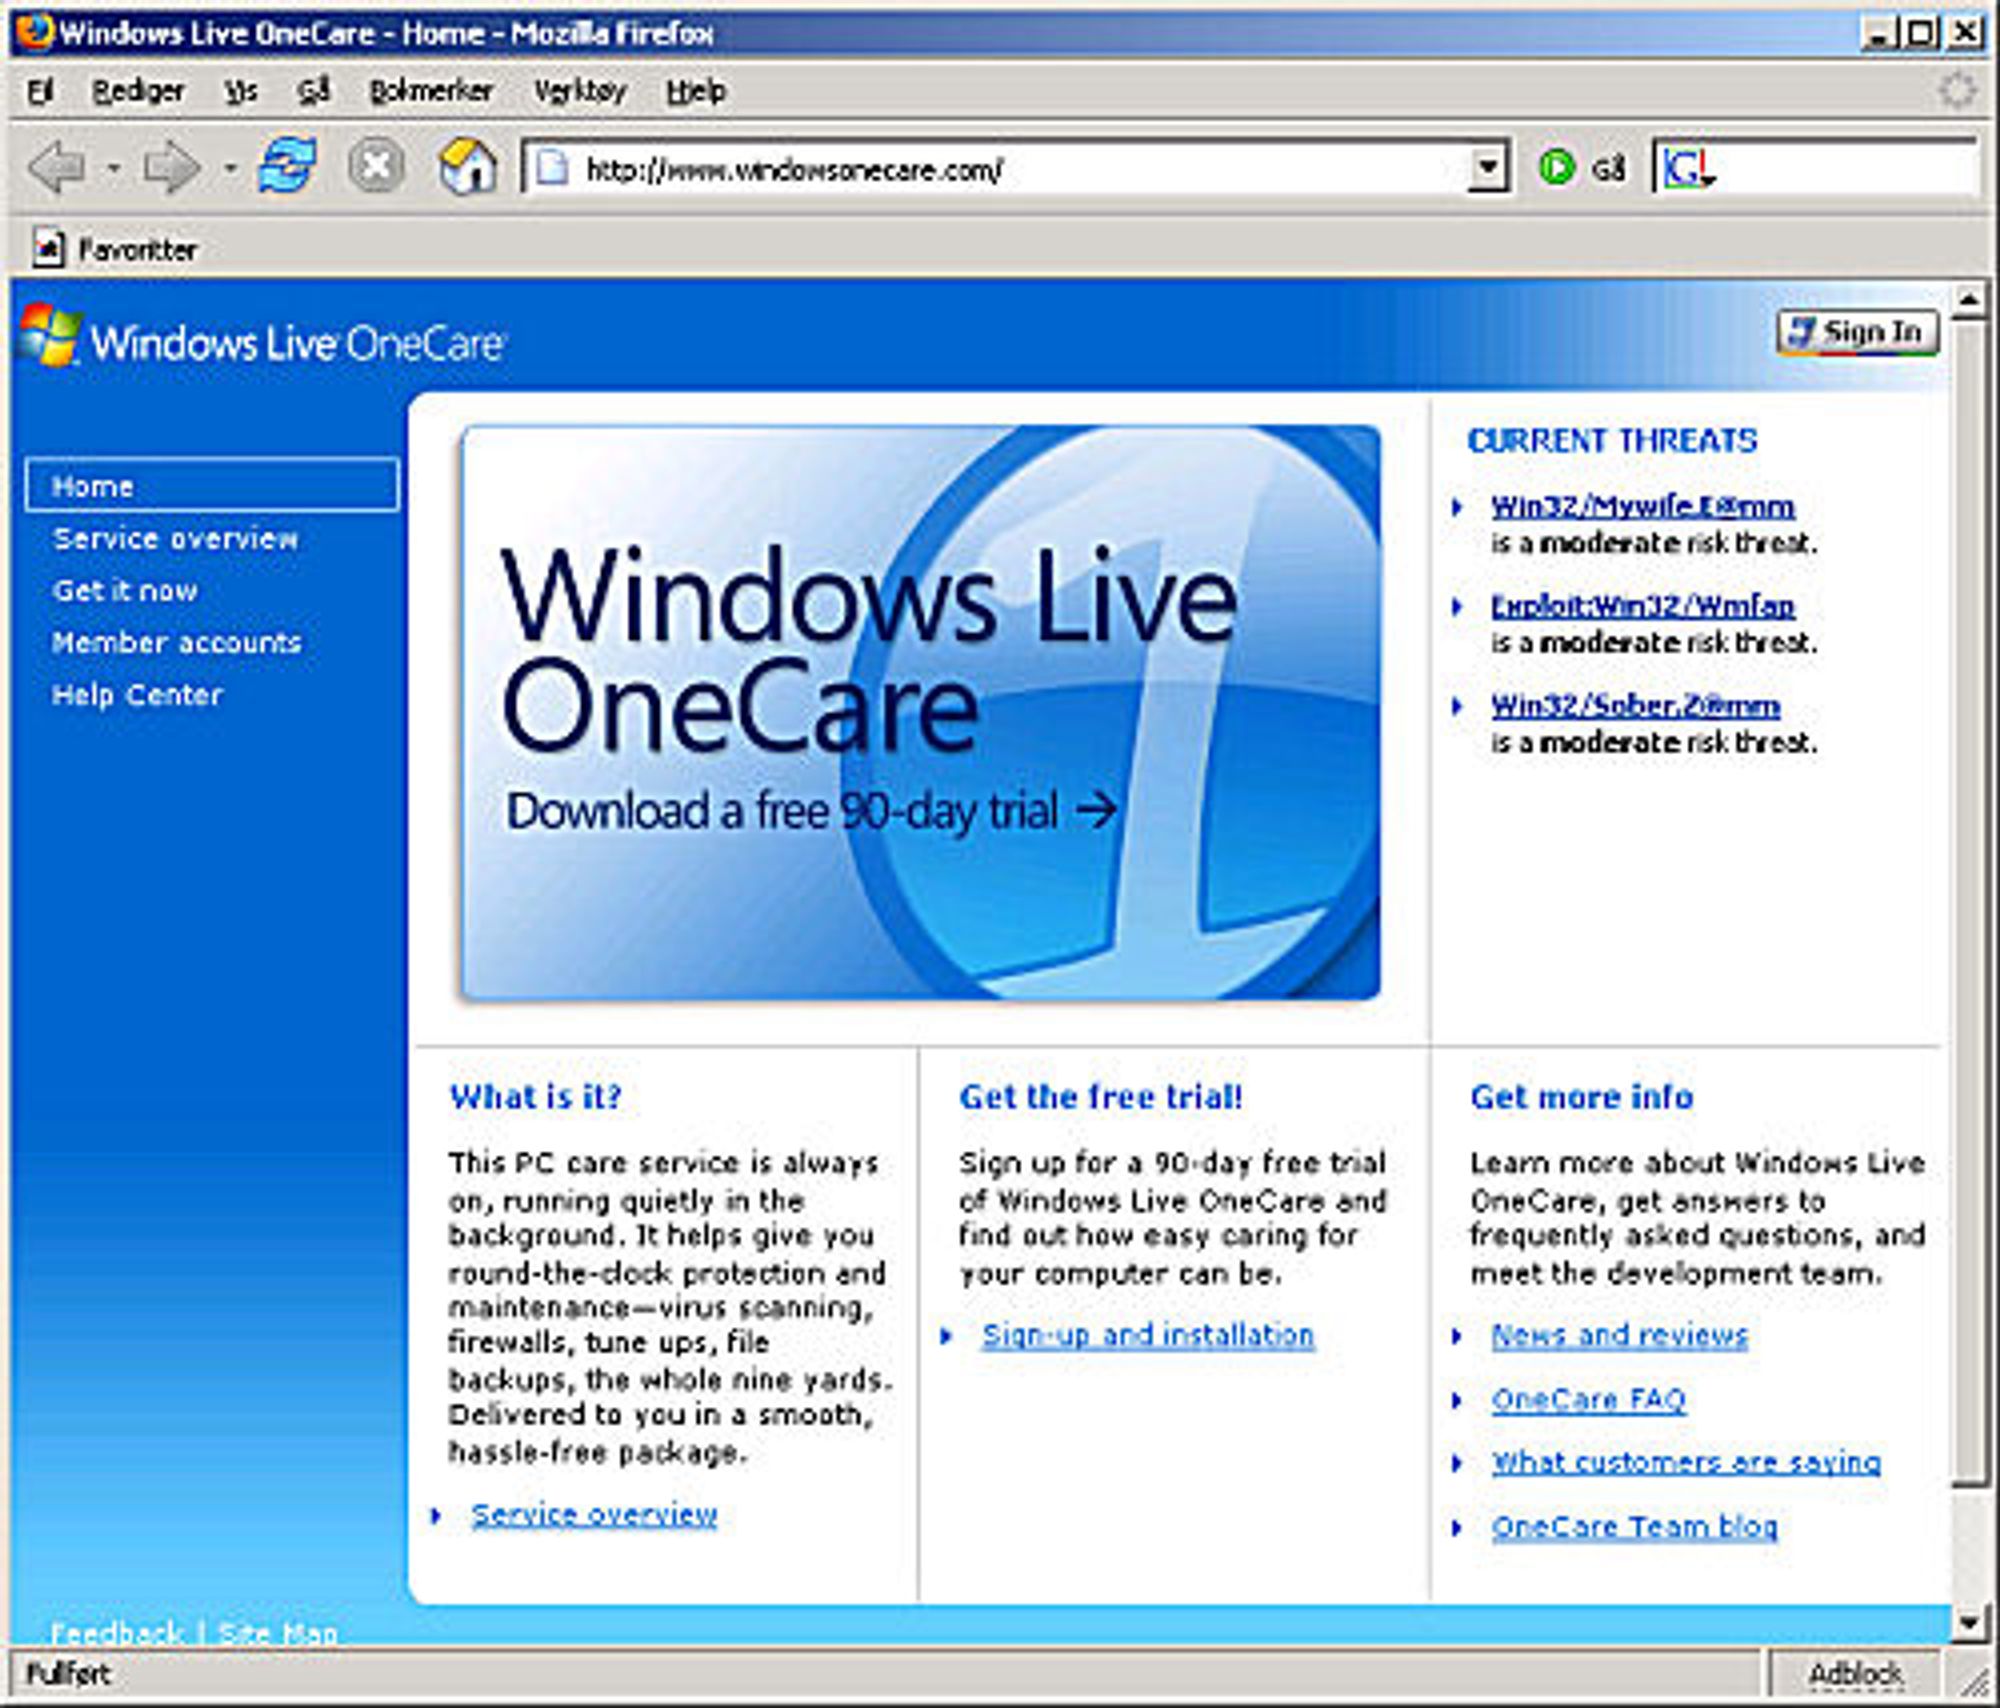Screen dimensions: 2000x1708
Task: Open the Back history dropdown arrow
Action: click(114, 168)
